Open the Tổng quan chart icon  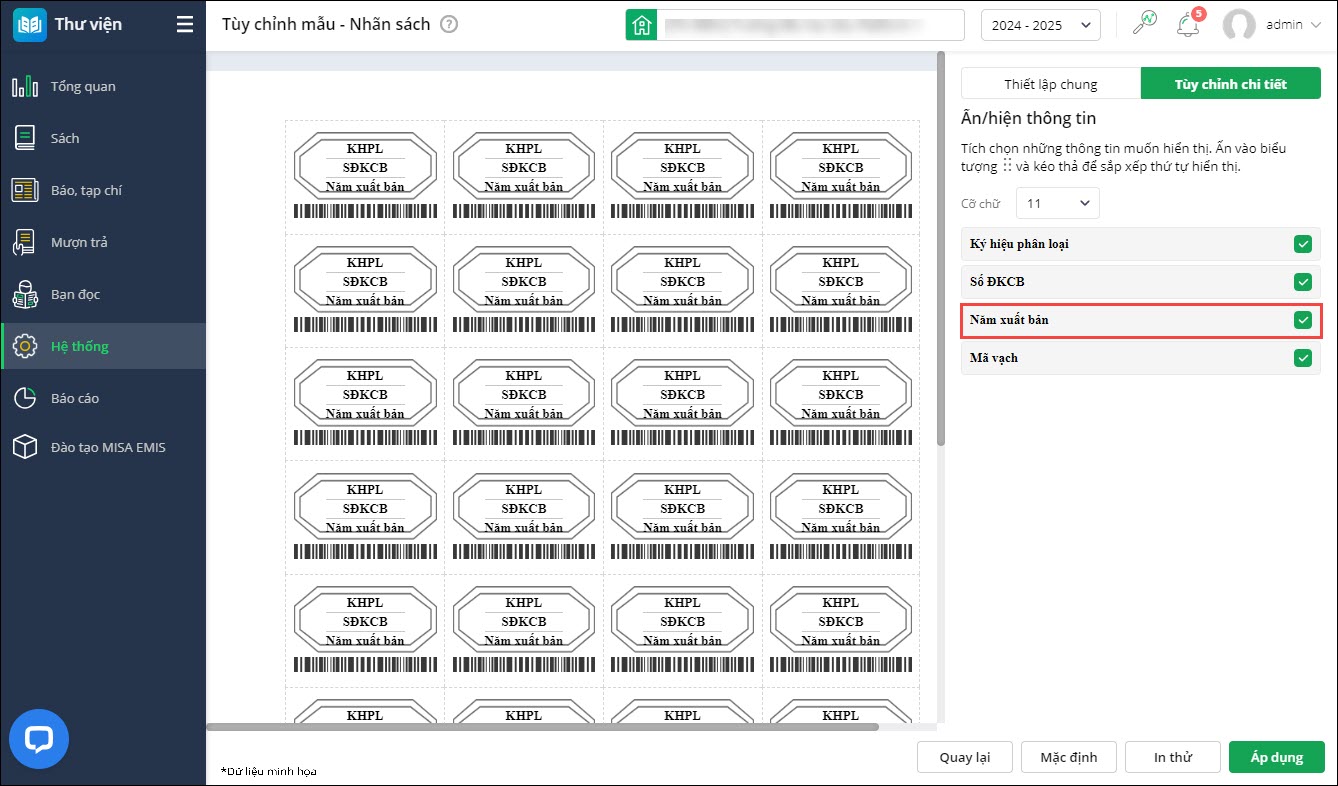[x=25, y=86]
